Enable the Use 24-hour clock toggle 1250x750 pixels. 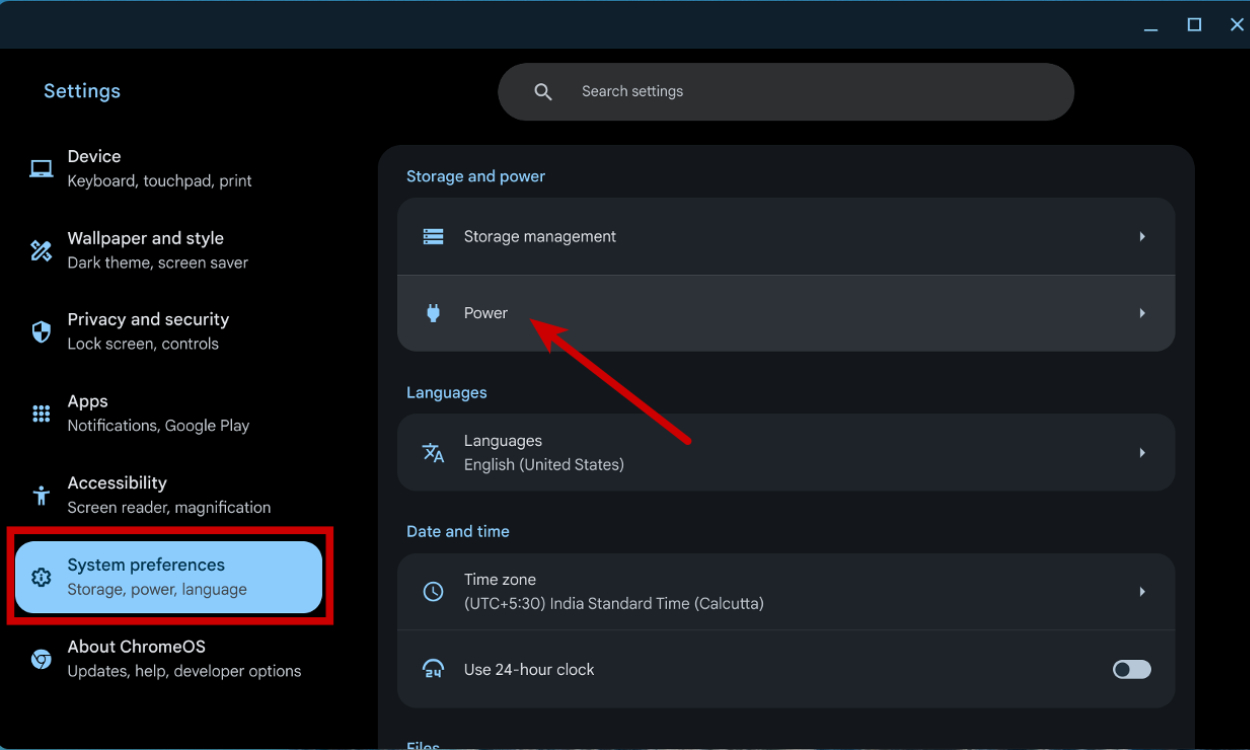(x=1131, y=669)
